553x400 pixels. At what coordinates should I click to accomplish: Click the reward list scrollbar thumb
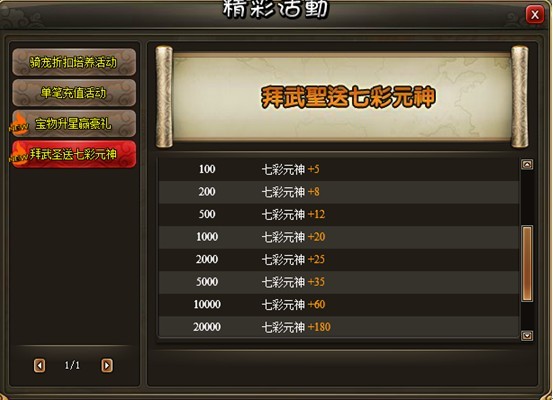tap(527, 264)
